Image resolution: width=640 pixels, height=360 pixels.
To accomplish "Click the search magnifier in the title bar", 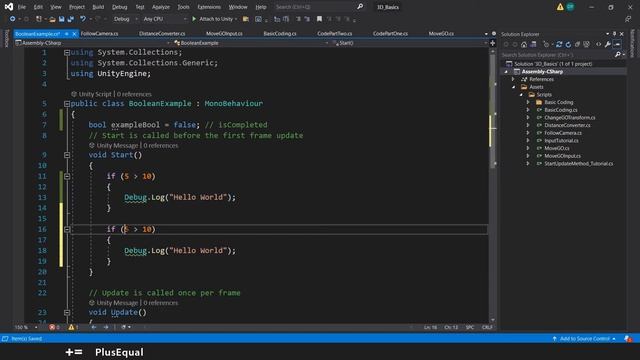I will [360, 7].
